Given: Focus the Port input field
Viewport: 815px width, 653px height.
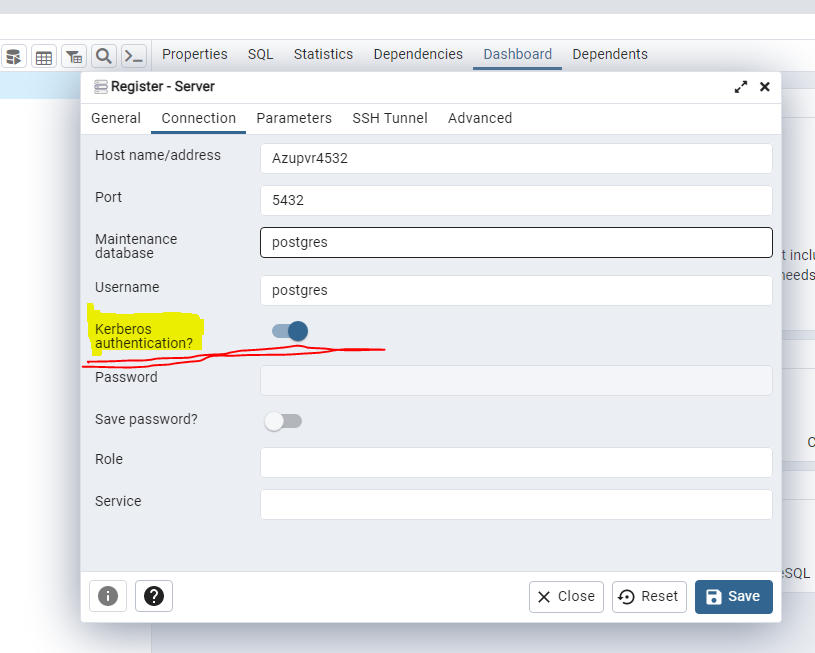Looking at the screenshot, I should 516,200.
